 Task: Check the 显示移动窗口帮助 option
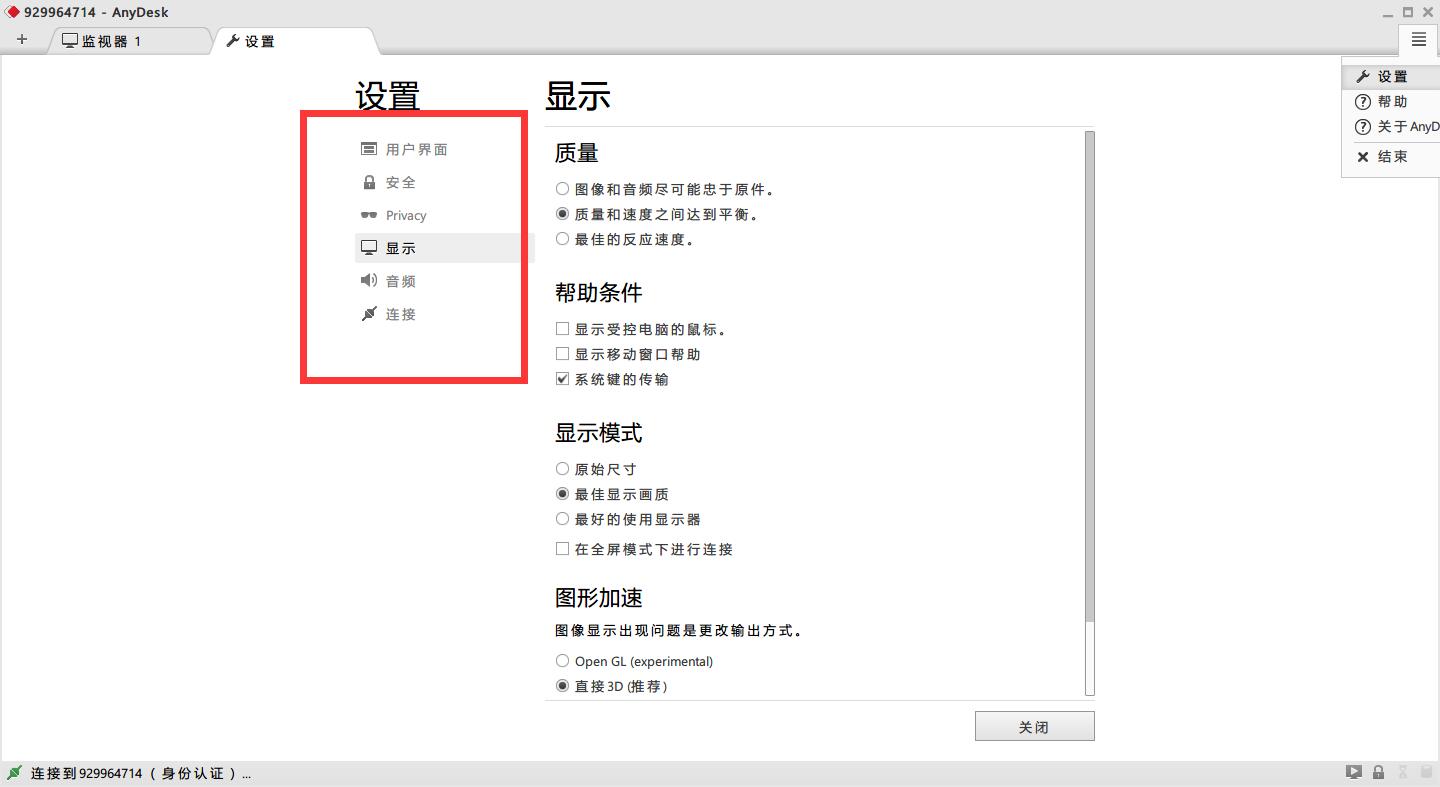[562, 354]
